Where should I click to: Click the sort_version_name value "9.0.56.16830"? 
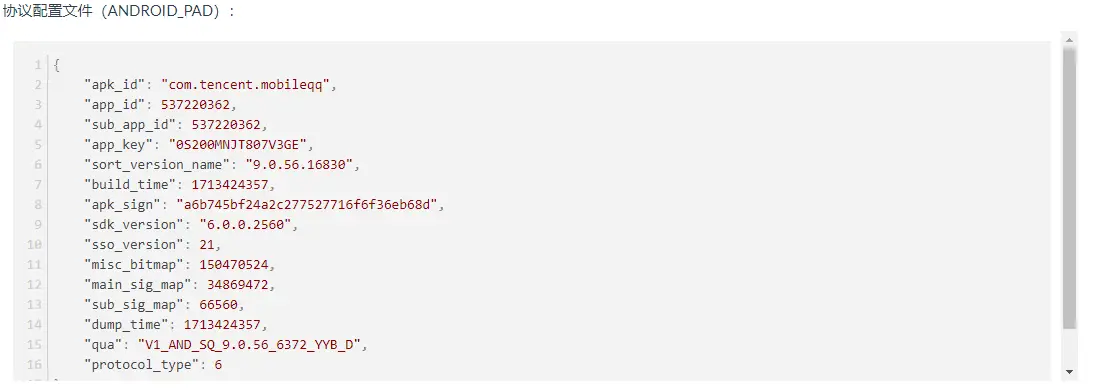click(x=298, y=165)
